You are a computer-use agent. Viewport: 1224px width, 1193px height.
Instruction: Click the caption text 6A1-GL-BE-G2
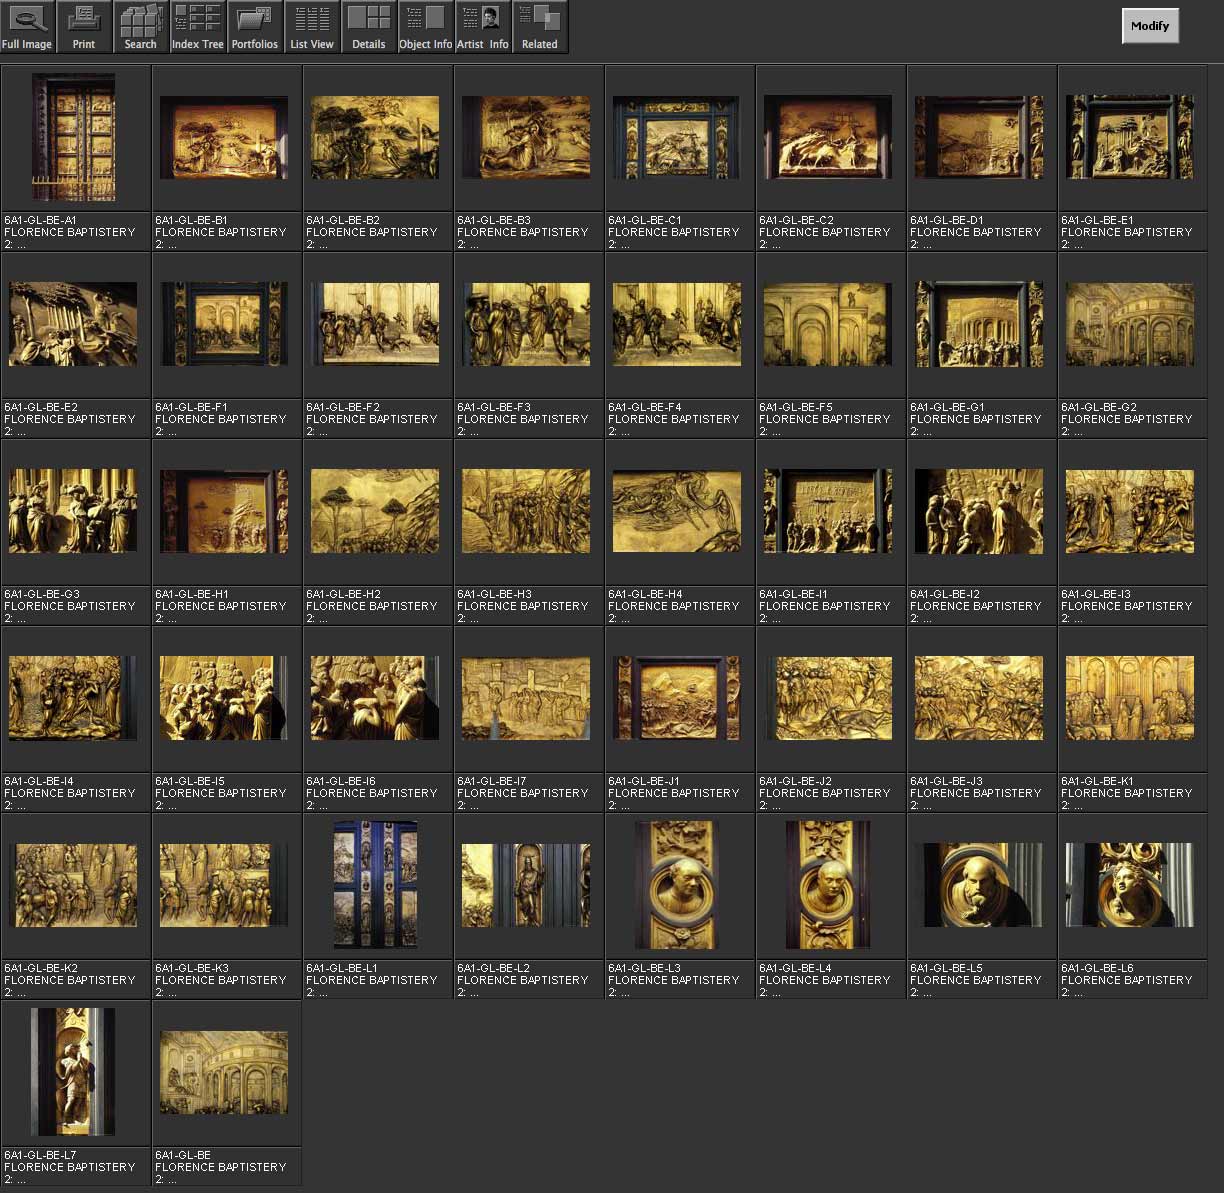coord(1099,407)
